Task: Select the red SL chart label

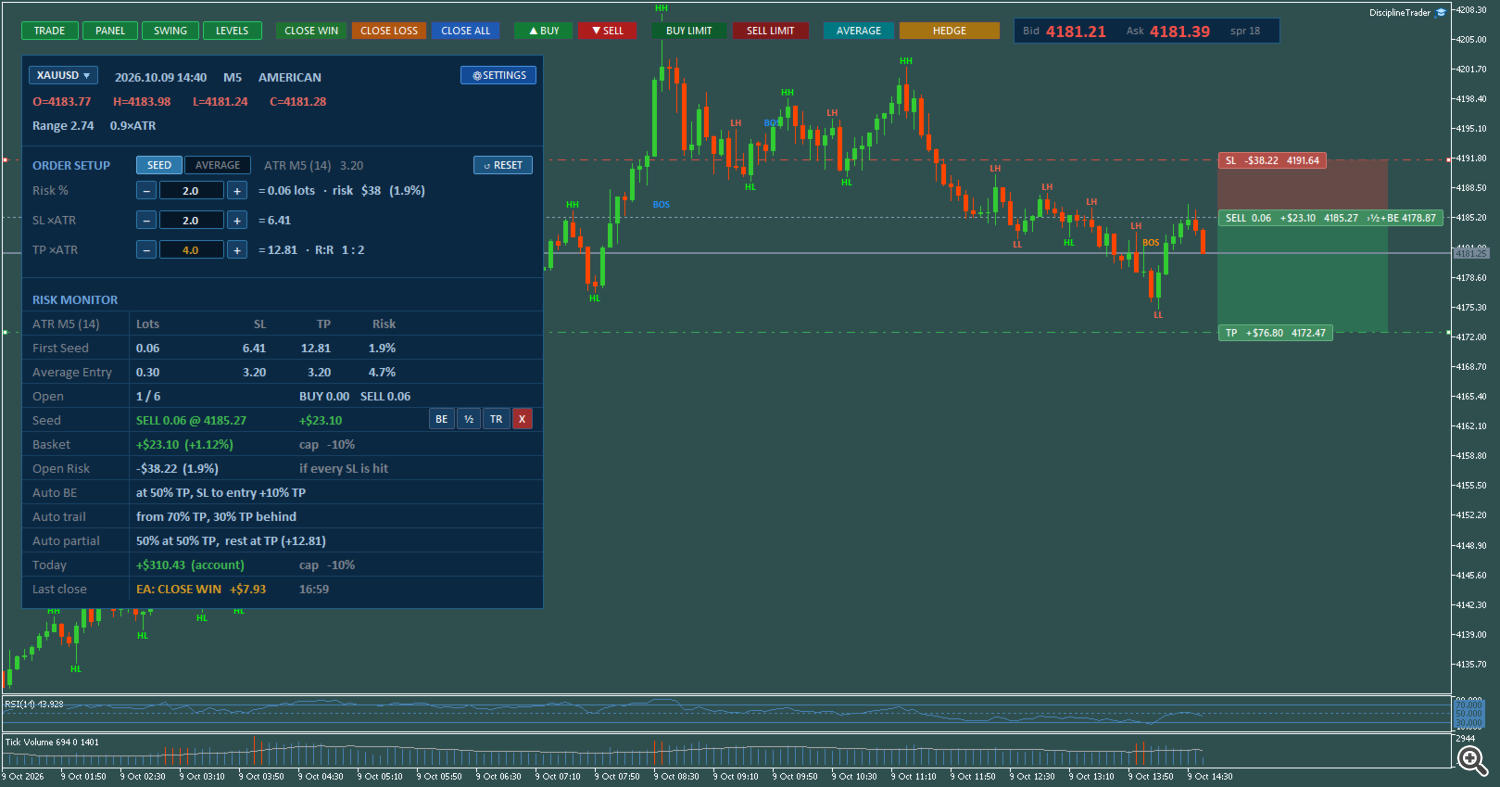Action: 1272,160
